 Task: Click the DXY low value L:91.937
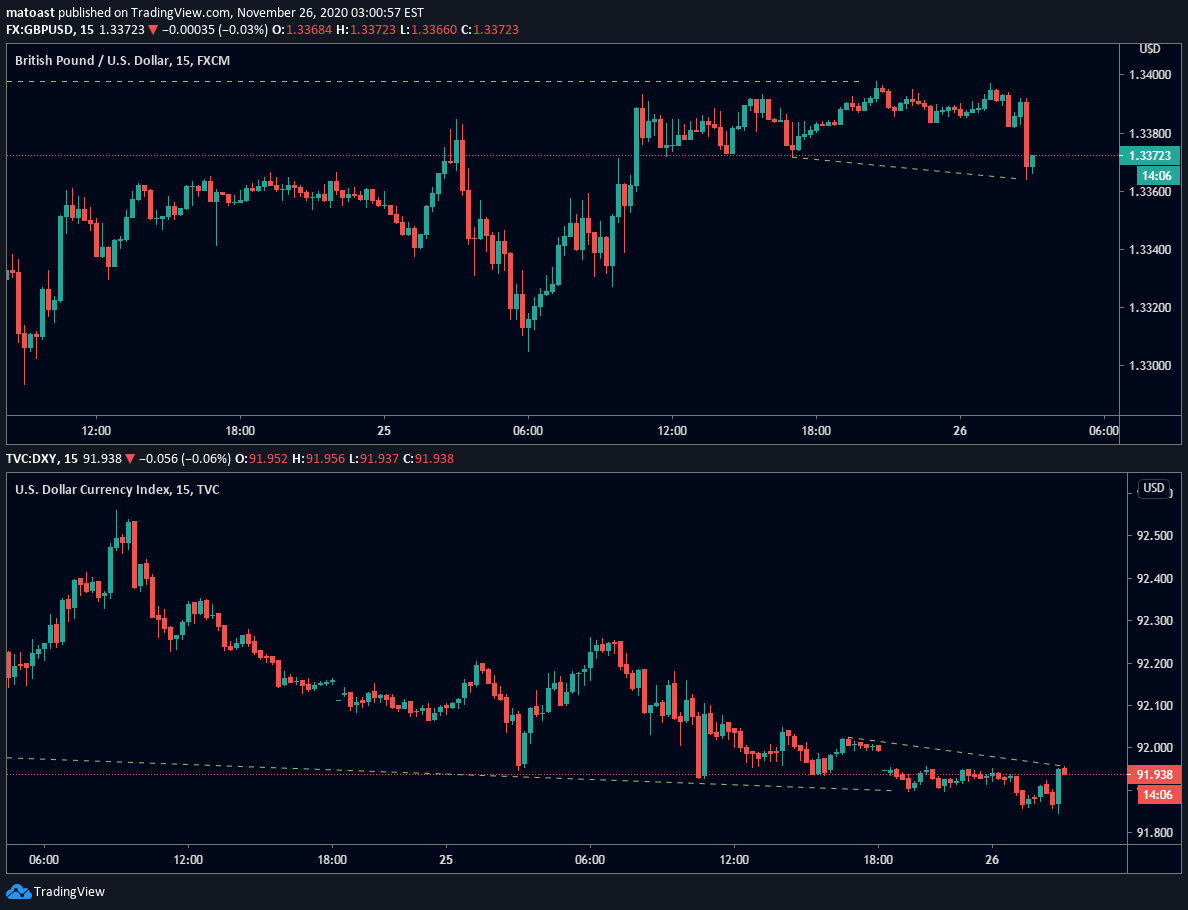point(374,458)
